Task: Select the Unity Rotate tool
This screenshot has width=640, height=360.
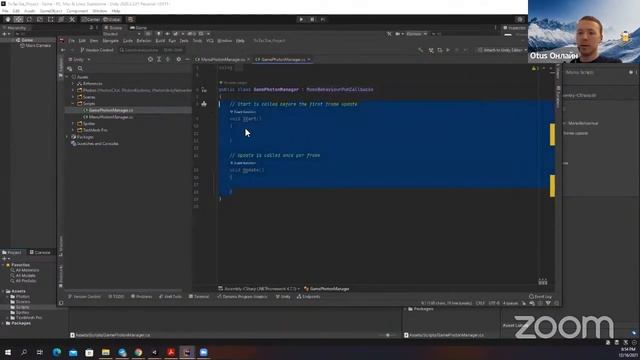Action: (x=29, y=19)
